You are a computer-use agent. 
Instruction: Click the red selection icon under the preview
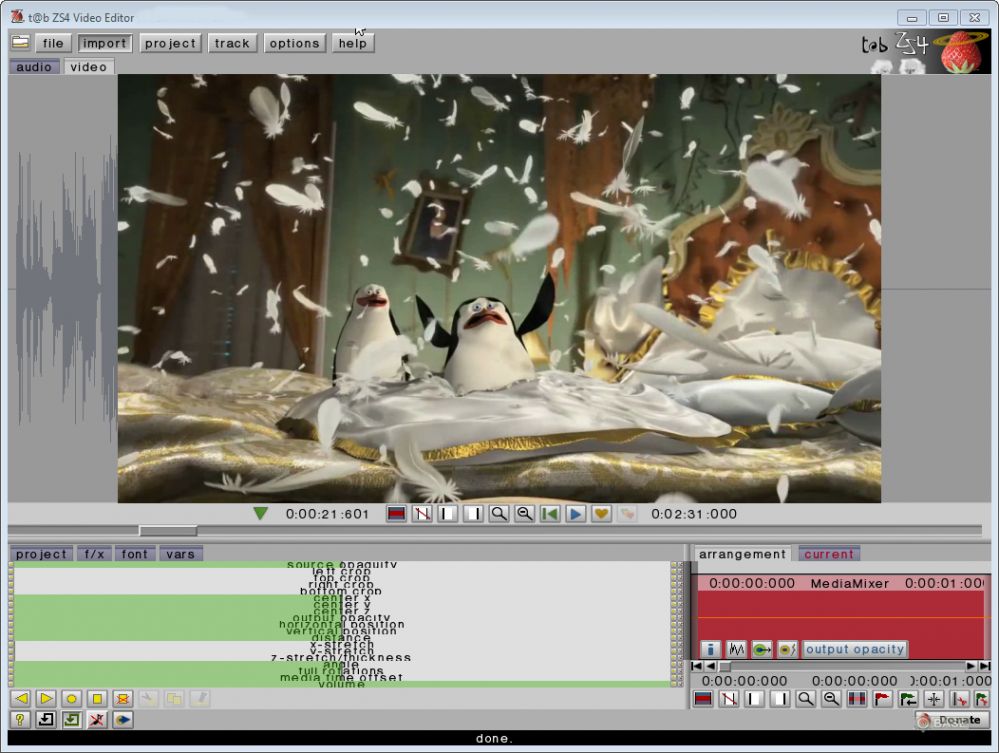click(x=396, y=513)
